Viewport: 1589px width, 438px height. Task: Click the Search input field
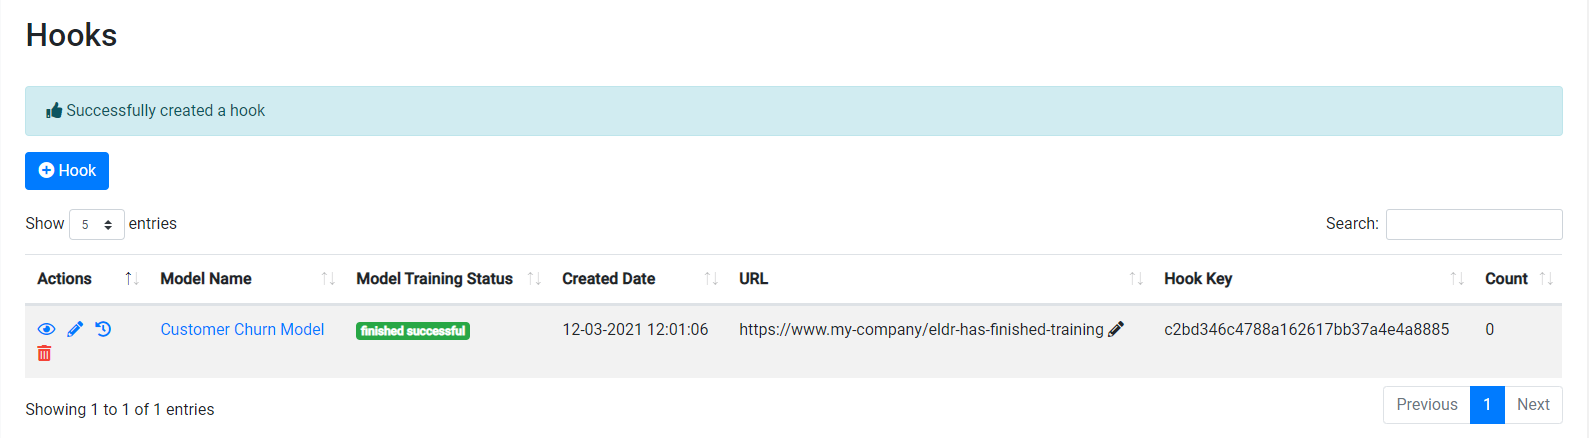pos(1473,224)
